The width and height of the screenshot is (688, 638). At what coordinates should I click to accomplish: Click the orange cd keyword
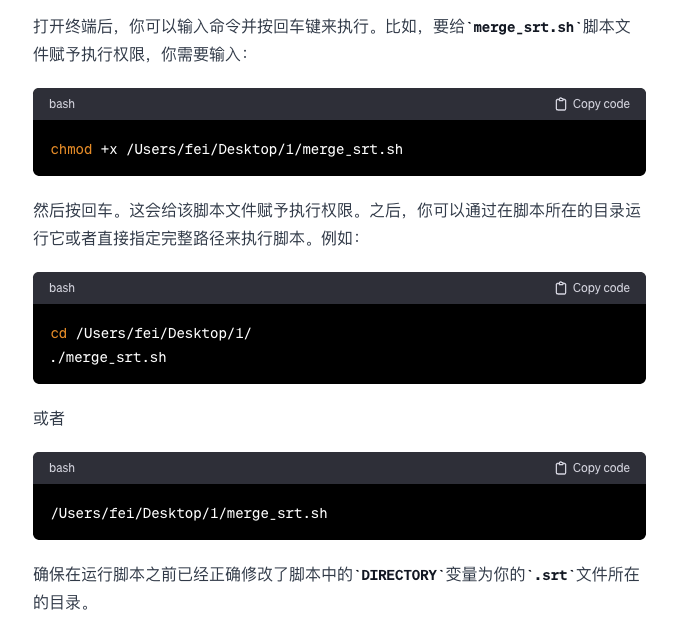coord(59,333)
